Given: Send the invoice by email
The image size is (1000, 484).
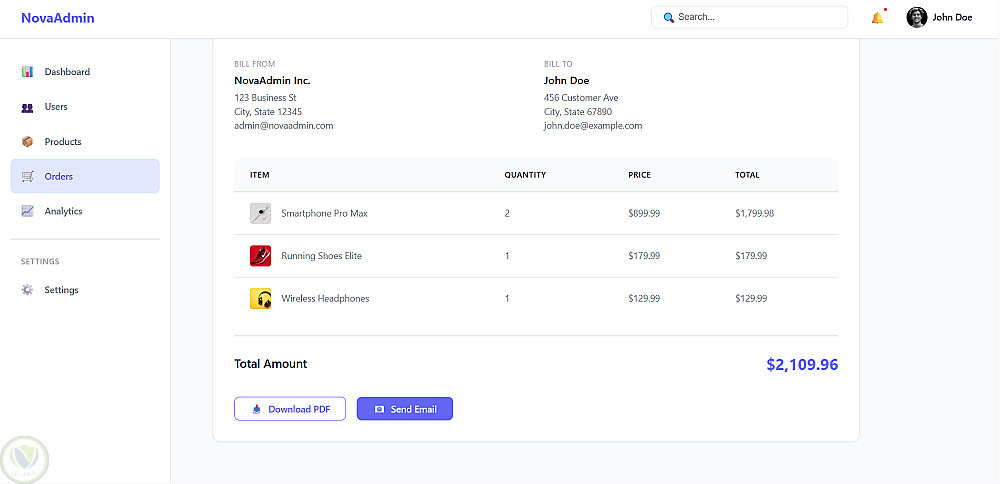Looking at the screenshot, I should [x=405, y=409].
